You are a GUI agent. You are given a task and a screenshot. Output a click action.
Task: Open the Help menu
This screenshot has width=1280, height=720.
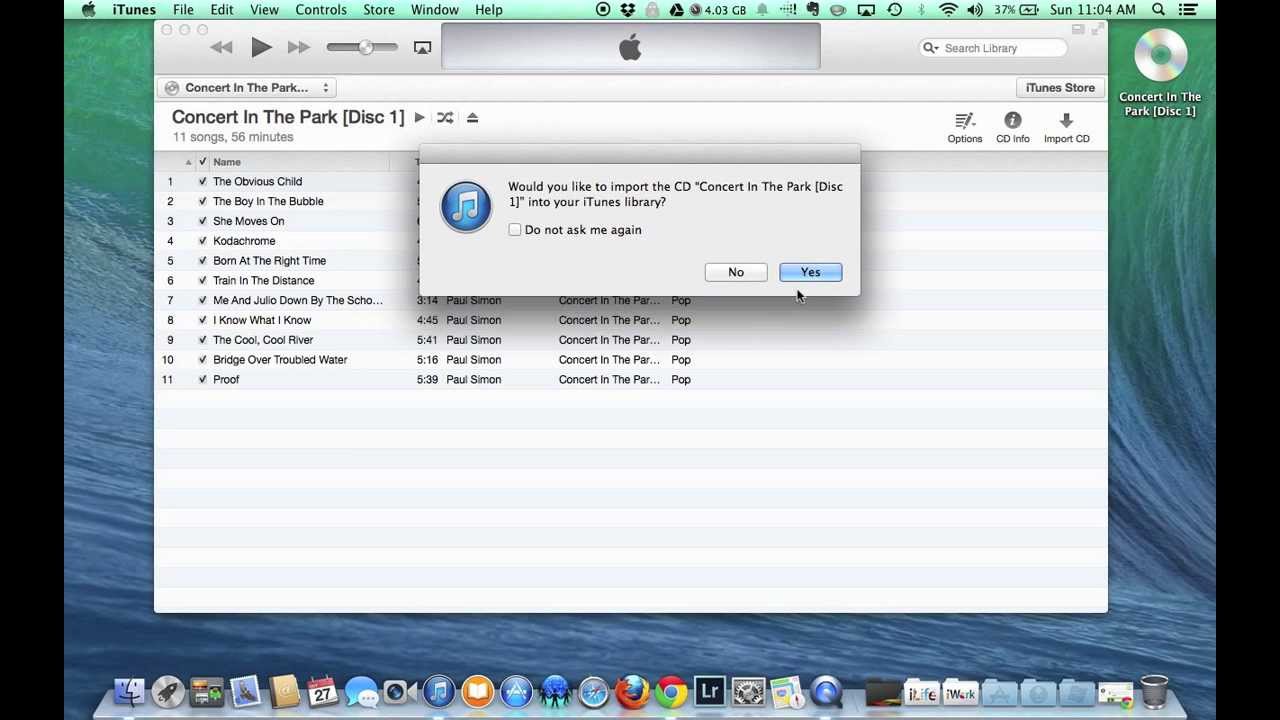pos(489,10)
